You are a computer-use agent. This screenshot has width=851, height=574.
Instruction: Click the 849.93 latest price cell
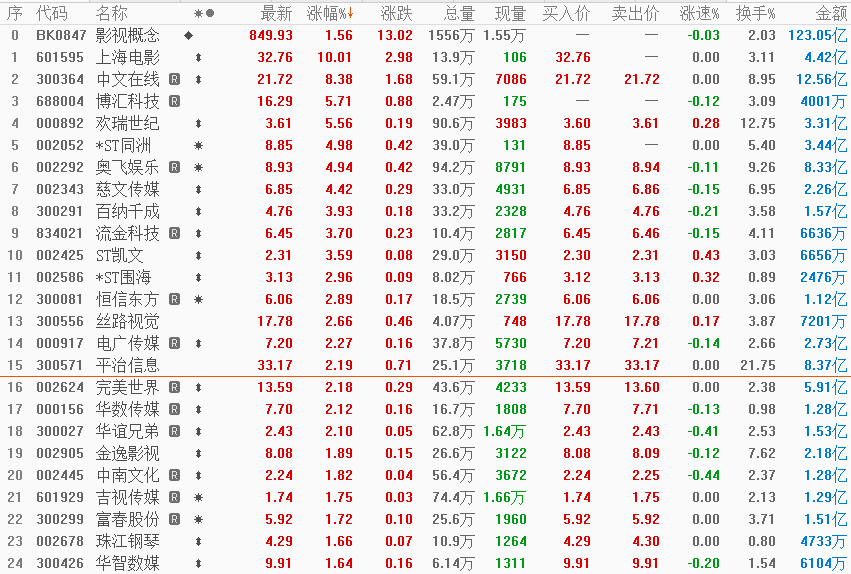point(271,35)
